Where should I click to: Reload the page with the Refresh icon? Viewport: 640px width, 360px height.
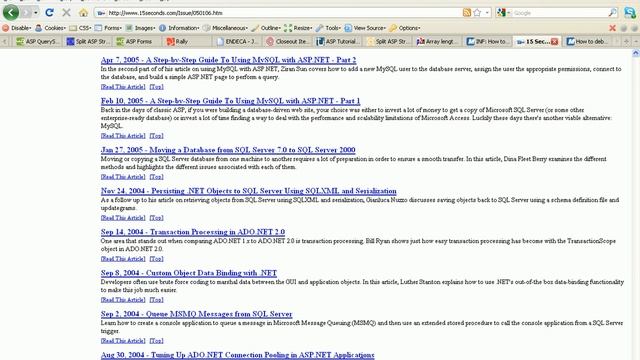[x=49, y=13]
